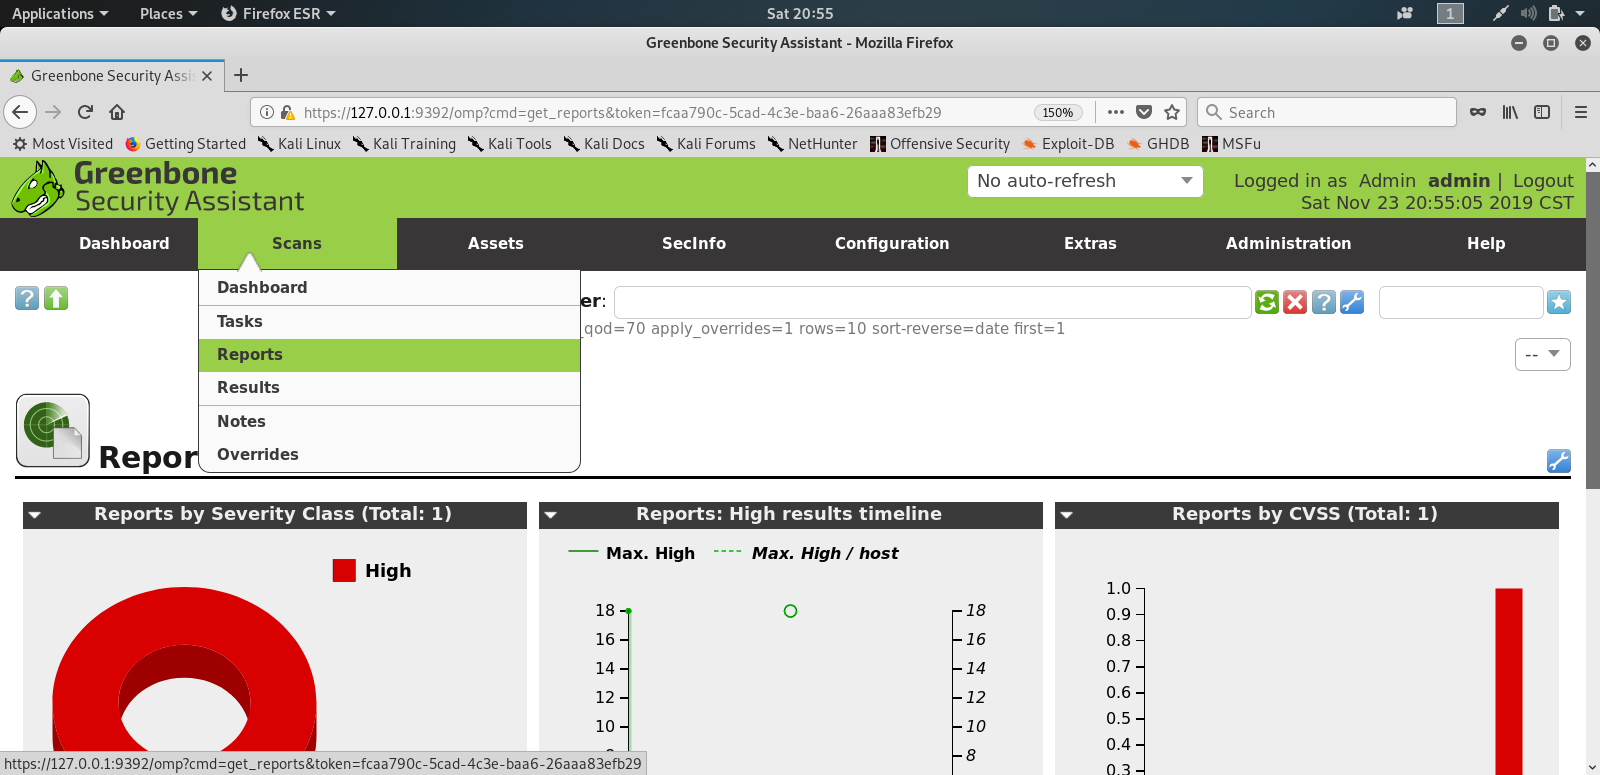Viewport: 1600px width, 775px height.
Task: Expand High results timeline chart menu
Action: (x=551, y=515)
